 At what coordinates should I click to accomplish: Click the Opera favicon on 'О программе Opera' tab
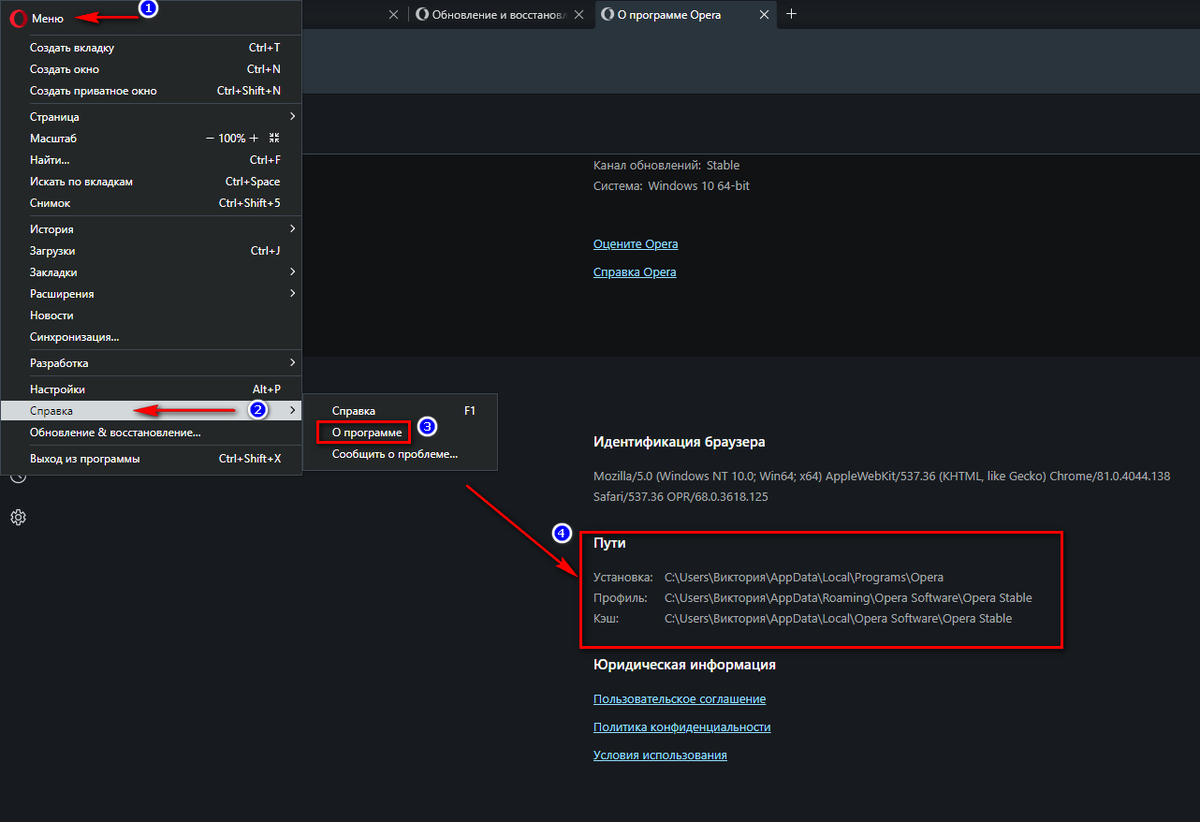tap(609, 14)
